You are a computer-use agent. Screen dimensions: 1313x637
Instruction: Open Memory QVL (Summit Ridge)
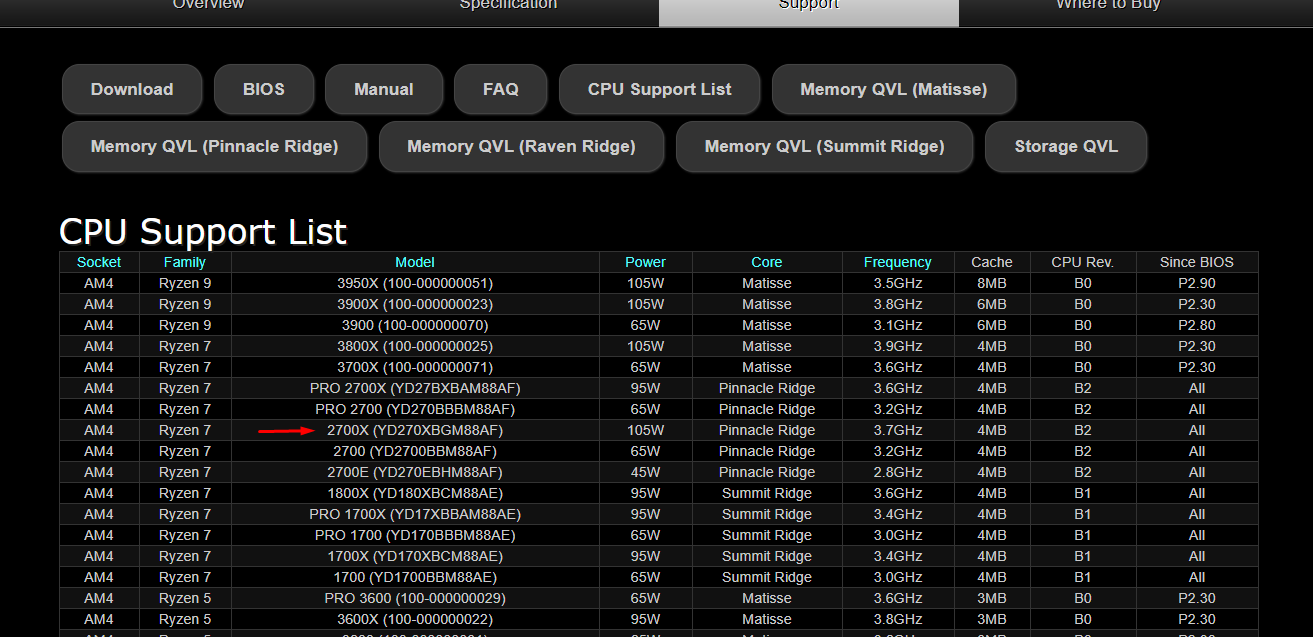[825, 146]
